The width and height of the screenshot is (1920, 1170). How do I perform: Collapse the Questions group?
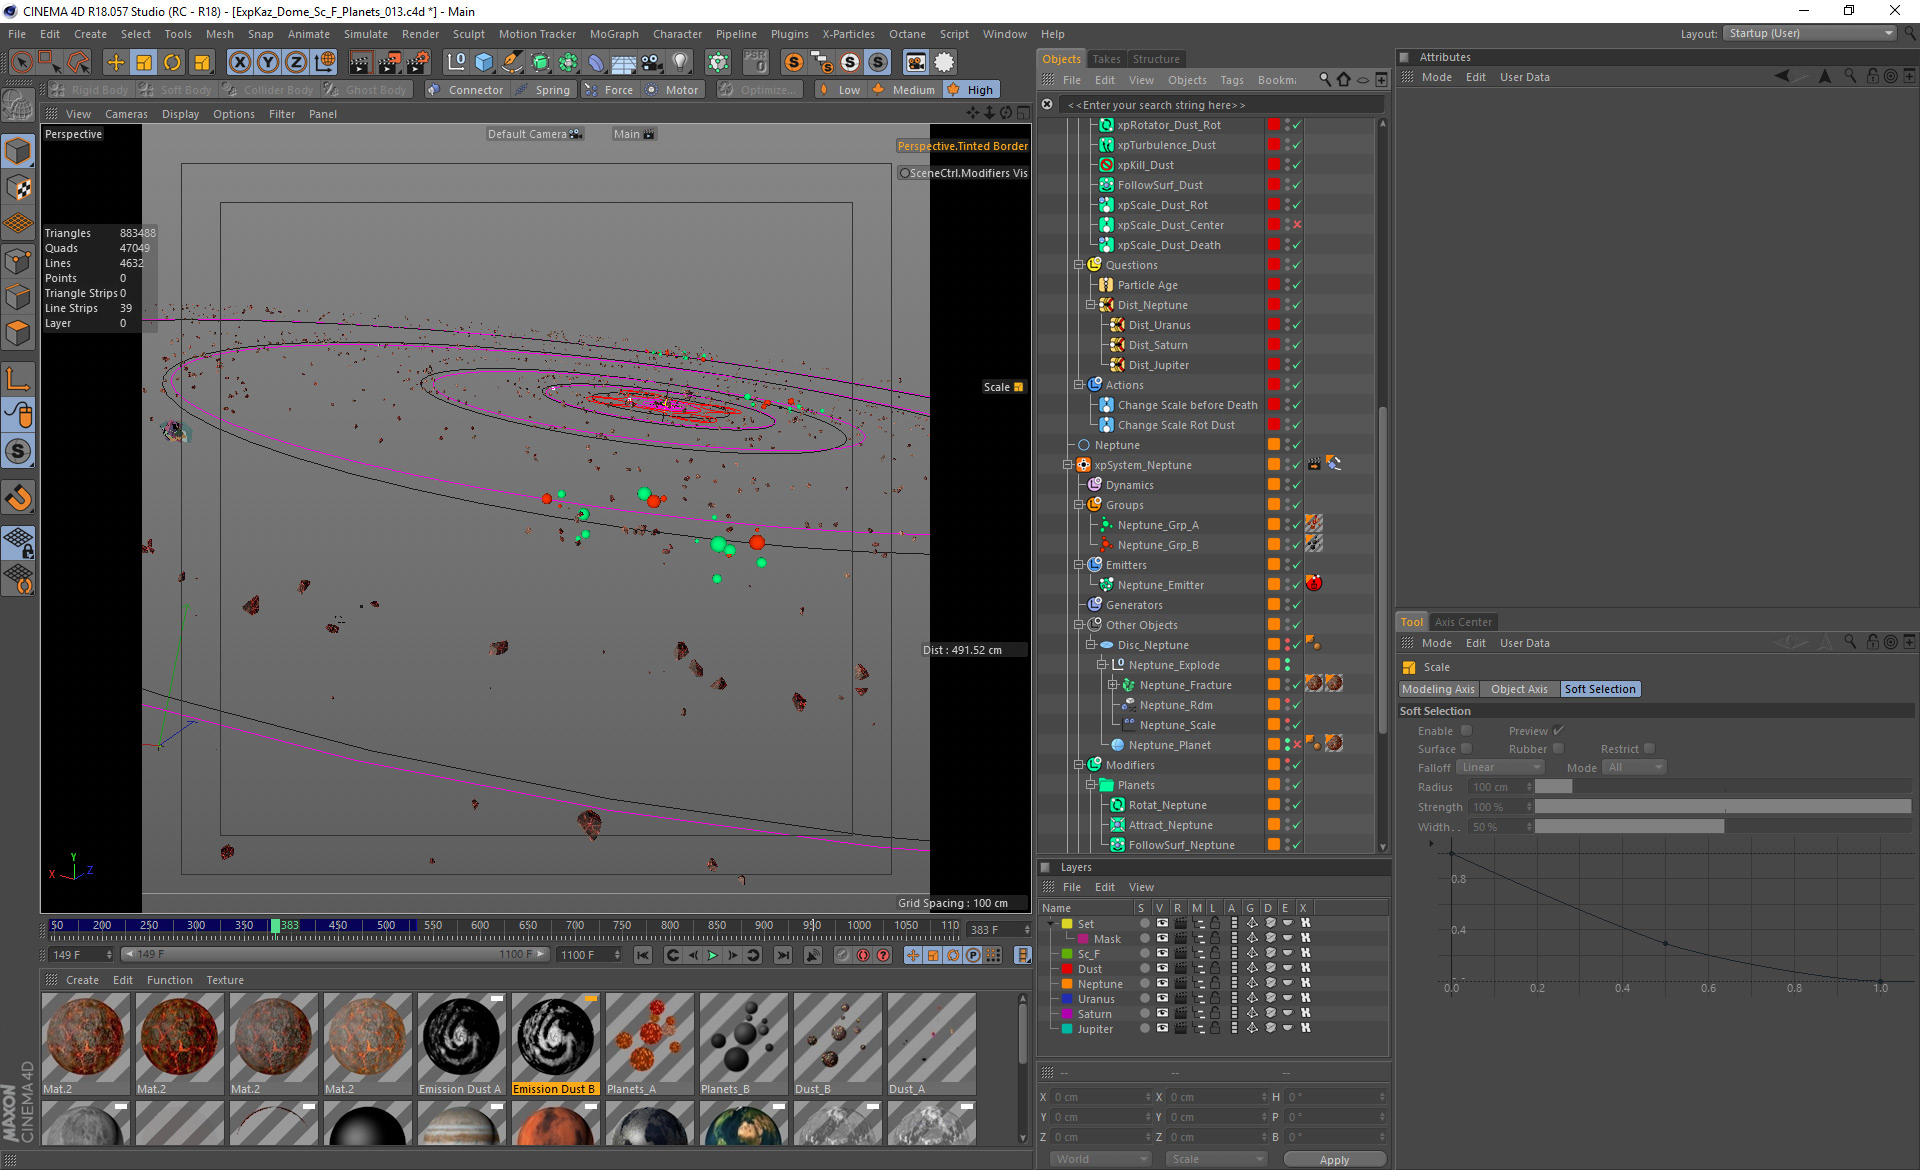pos(1079,265)
